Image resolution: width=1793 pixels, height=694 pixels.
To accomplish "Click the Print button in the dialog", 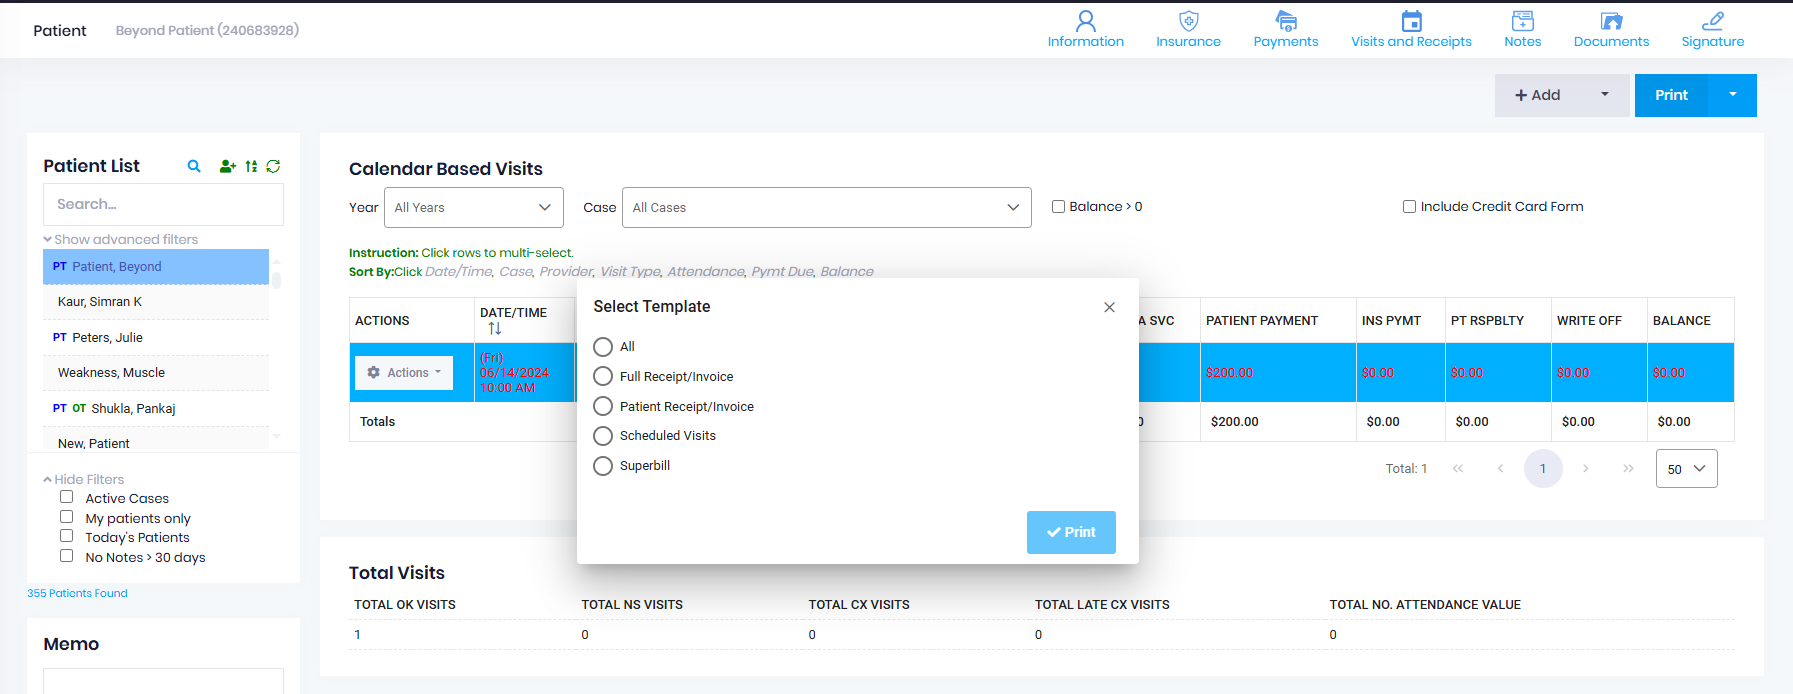I will [1070, 532].
